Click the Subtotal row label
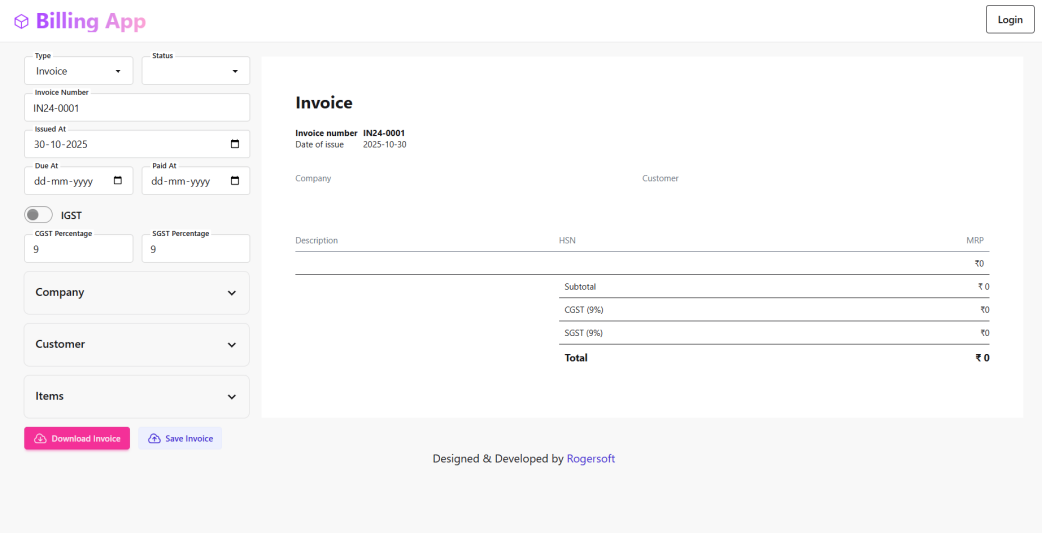 580,287
